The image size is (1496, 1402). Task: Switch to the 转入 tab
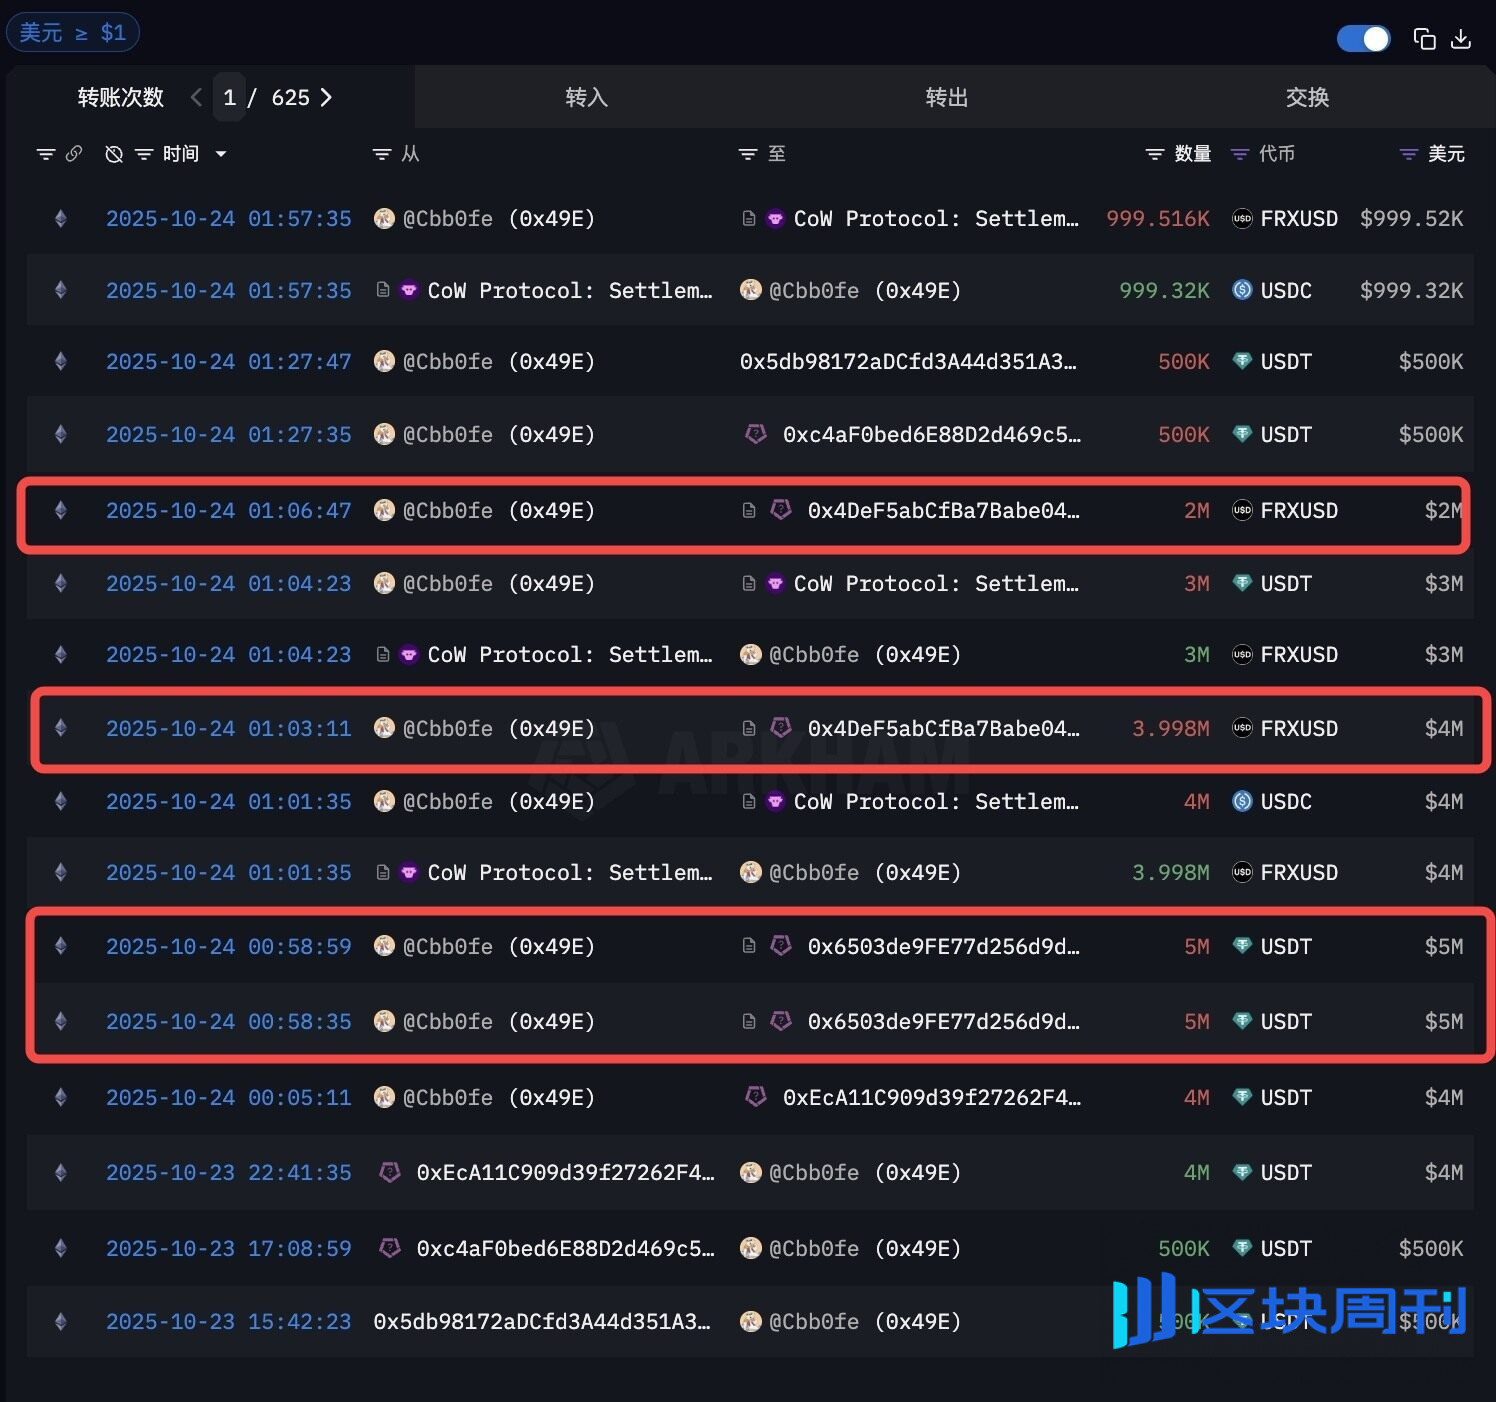pos(586,97)
